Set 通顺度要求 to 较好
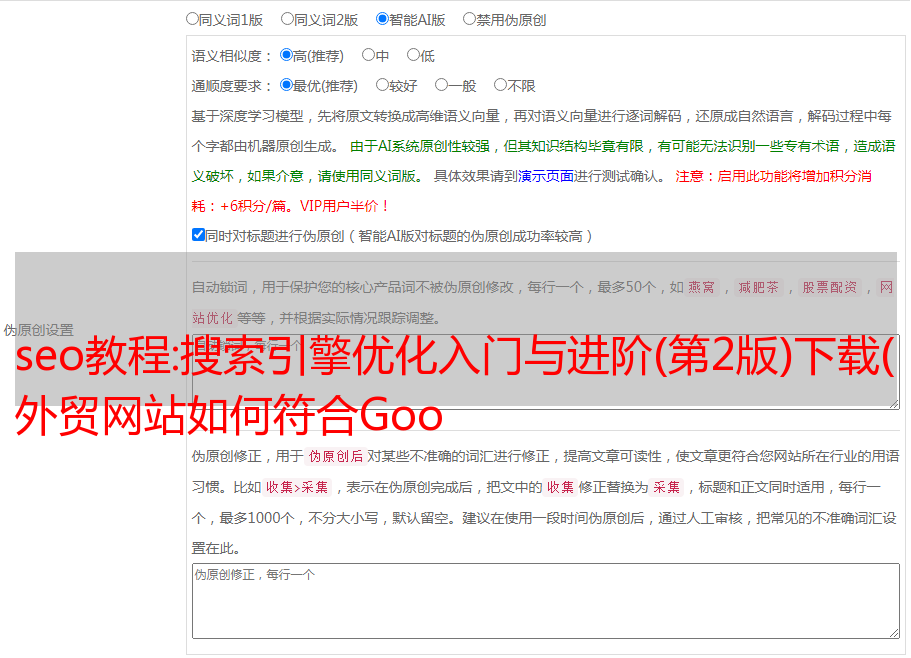The height and width of the screenshot is (658, 911). 382,85
